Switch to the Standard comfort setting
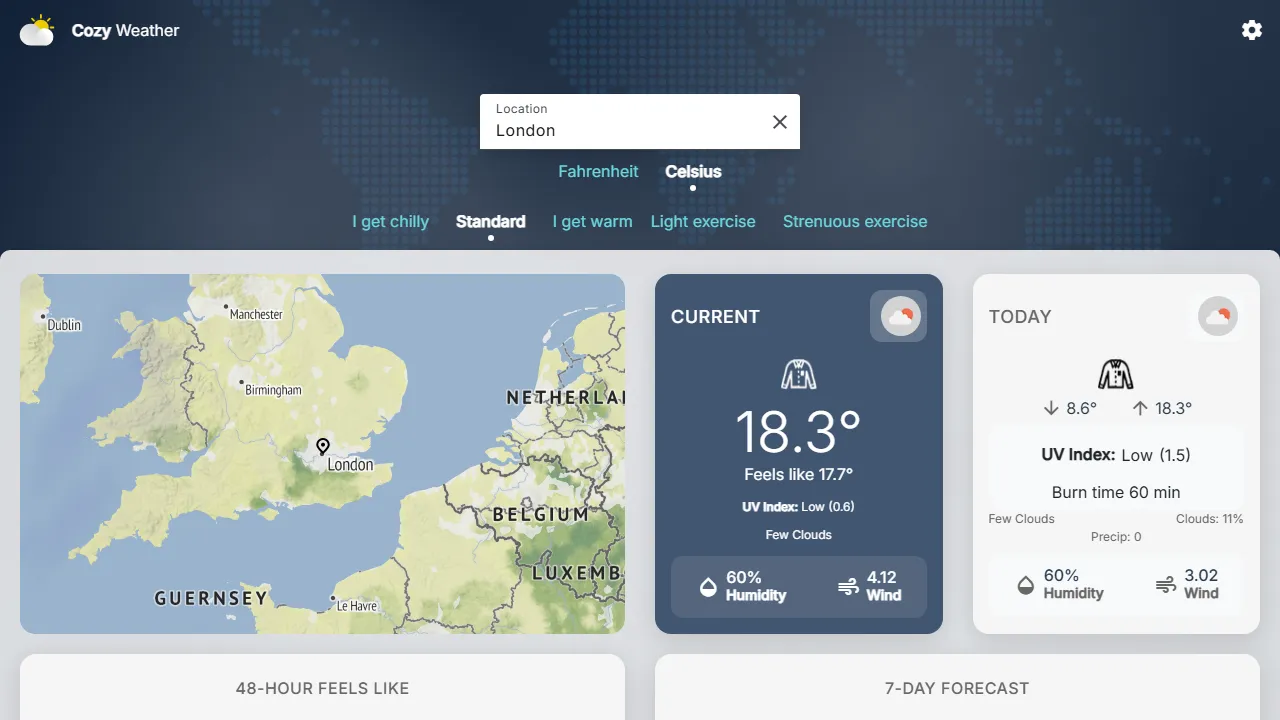Image resolution: width=1280 pixels, height=720 pixels. (x=491, y=221)
